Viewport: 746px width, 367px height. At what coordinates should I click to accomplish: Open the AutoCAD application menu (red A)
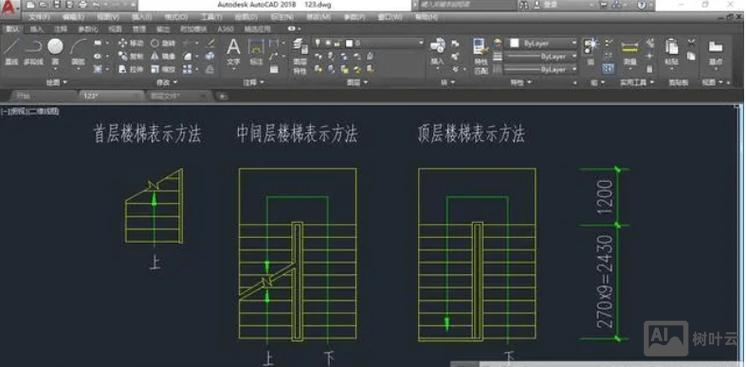click(x=10, y=7)
